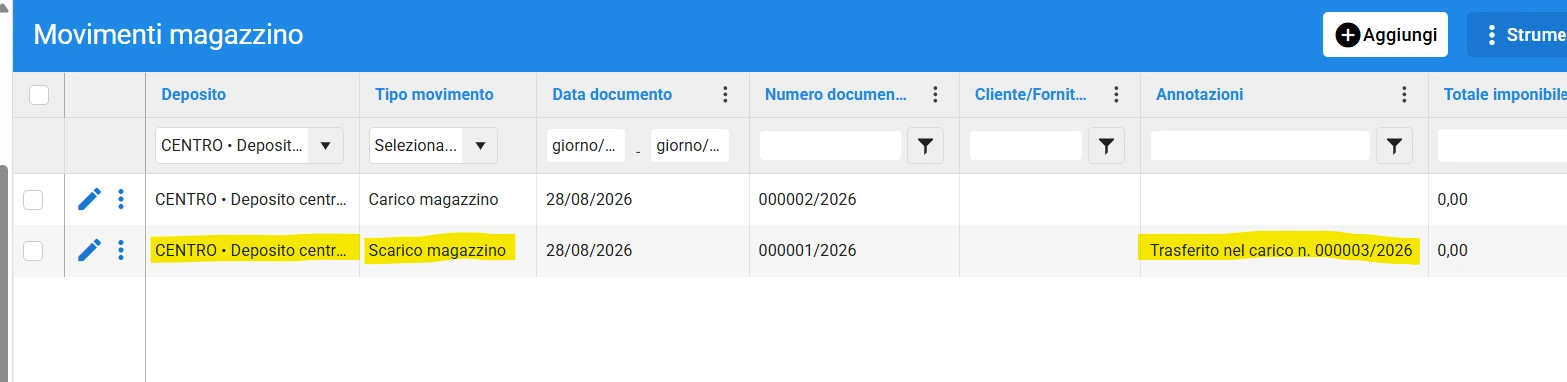Sort by Deposito column header

pyautogui.click(x=193, y=95)
